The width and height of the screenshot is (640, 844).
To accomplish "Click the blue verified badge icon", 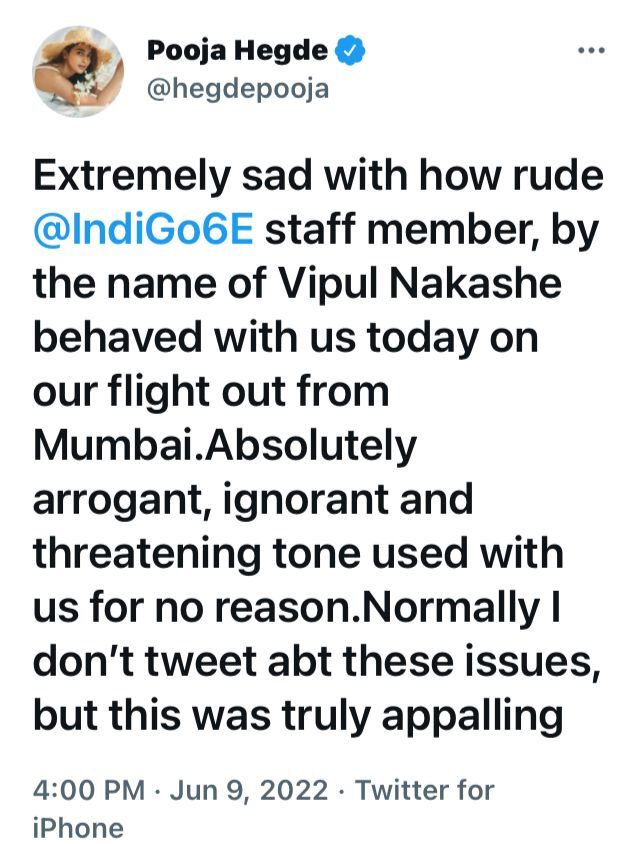I will coord(350,51).
